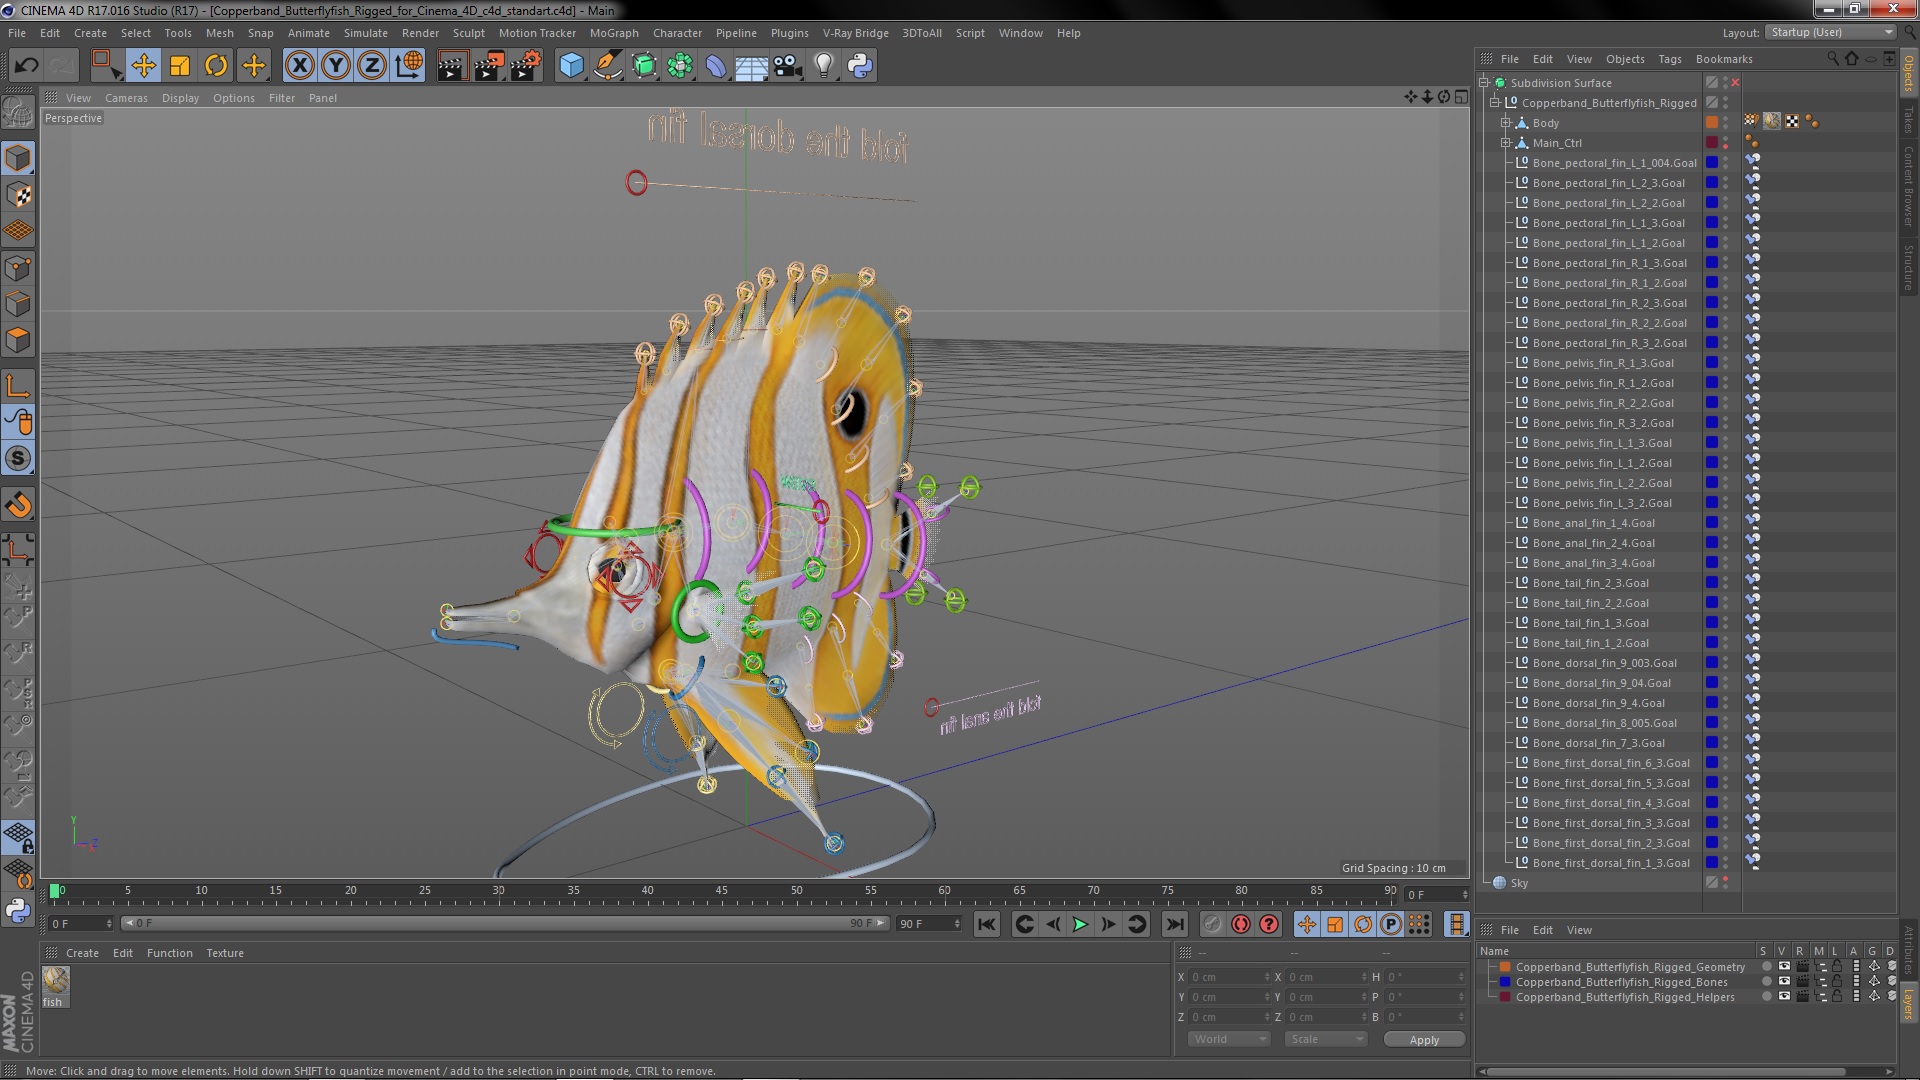Click the Undo arrow icon

[26, 66]
